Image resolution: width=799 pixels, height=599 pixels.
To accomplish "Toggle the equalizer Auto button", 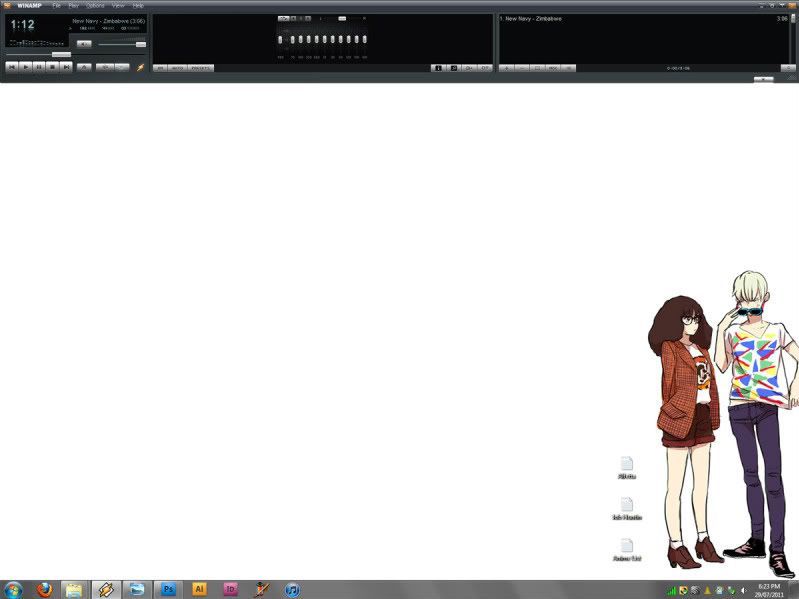I will (x=177, y=68).
